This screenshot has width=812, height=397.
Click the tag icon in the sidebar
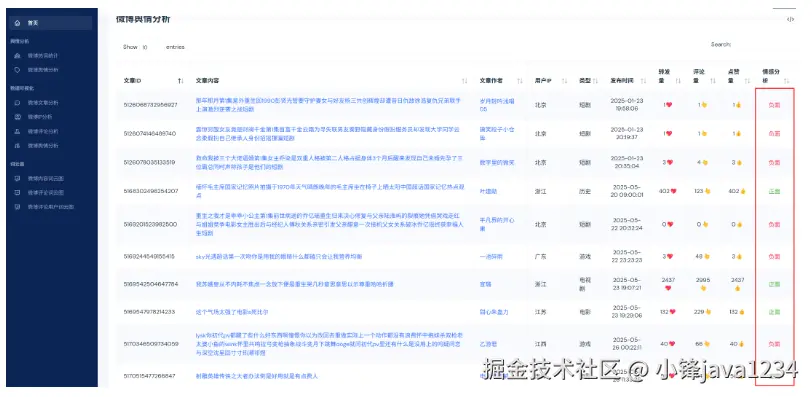click(x=18, y=70)
